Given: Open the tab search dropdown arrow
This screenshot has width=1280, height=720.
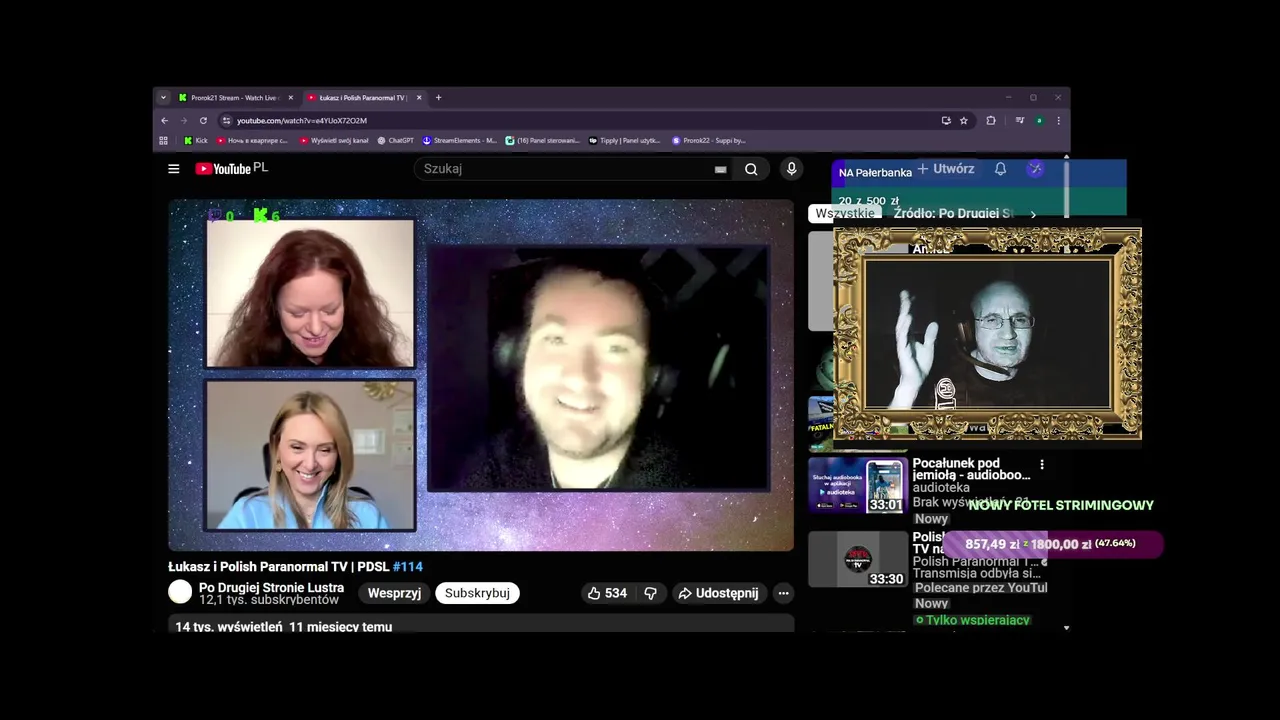Looking at the screenshot, I should click(x=163, y=98).
